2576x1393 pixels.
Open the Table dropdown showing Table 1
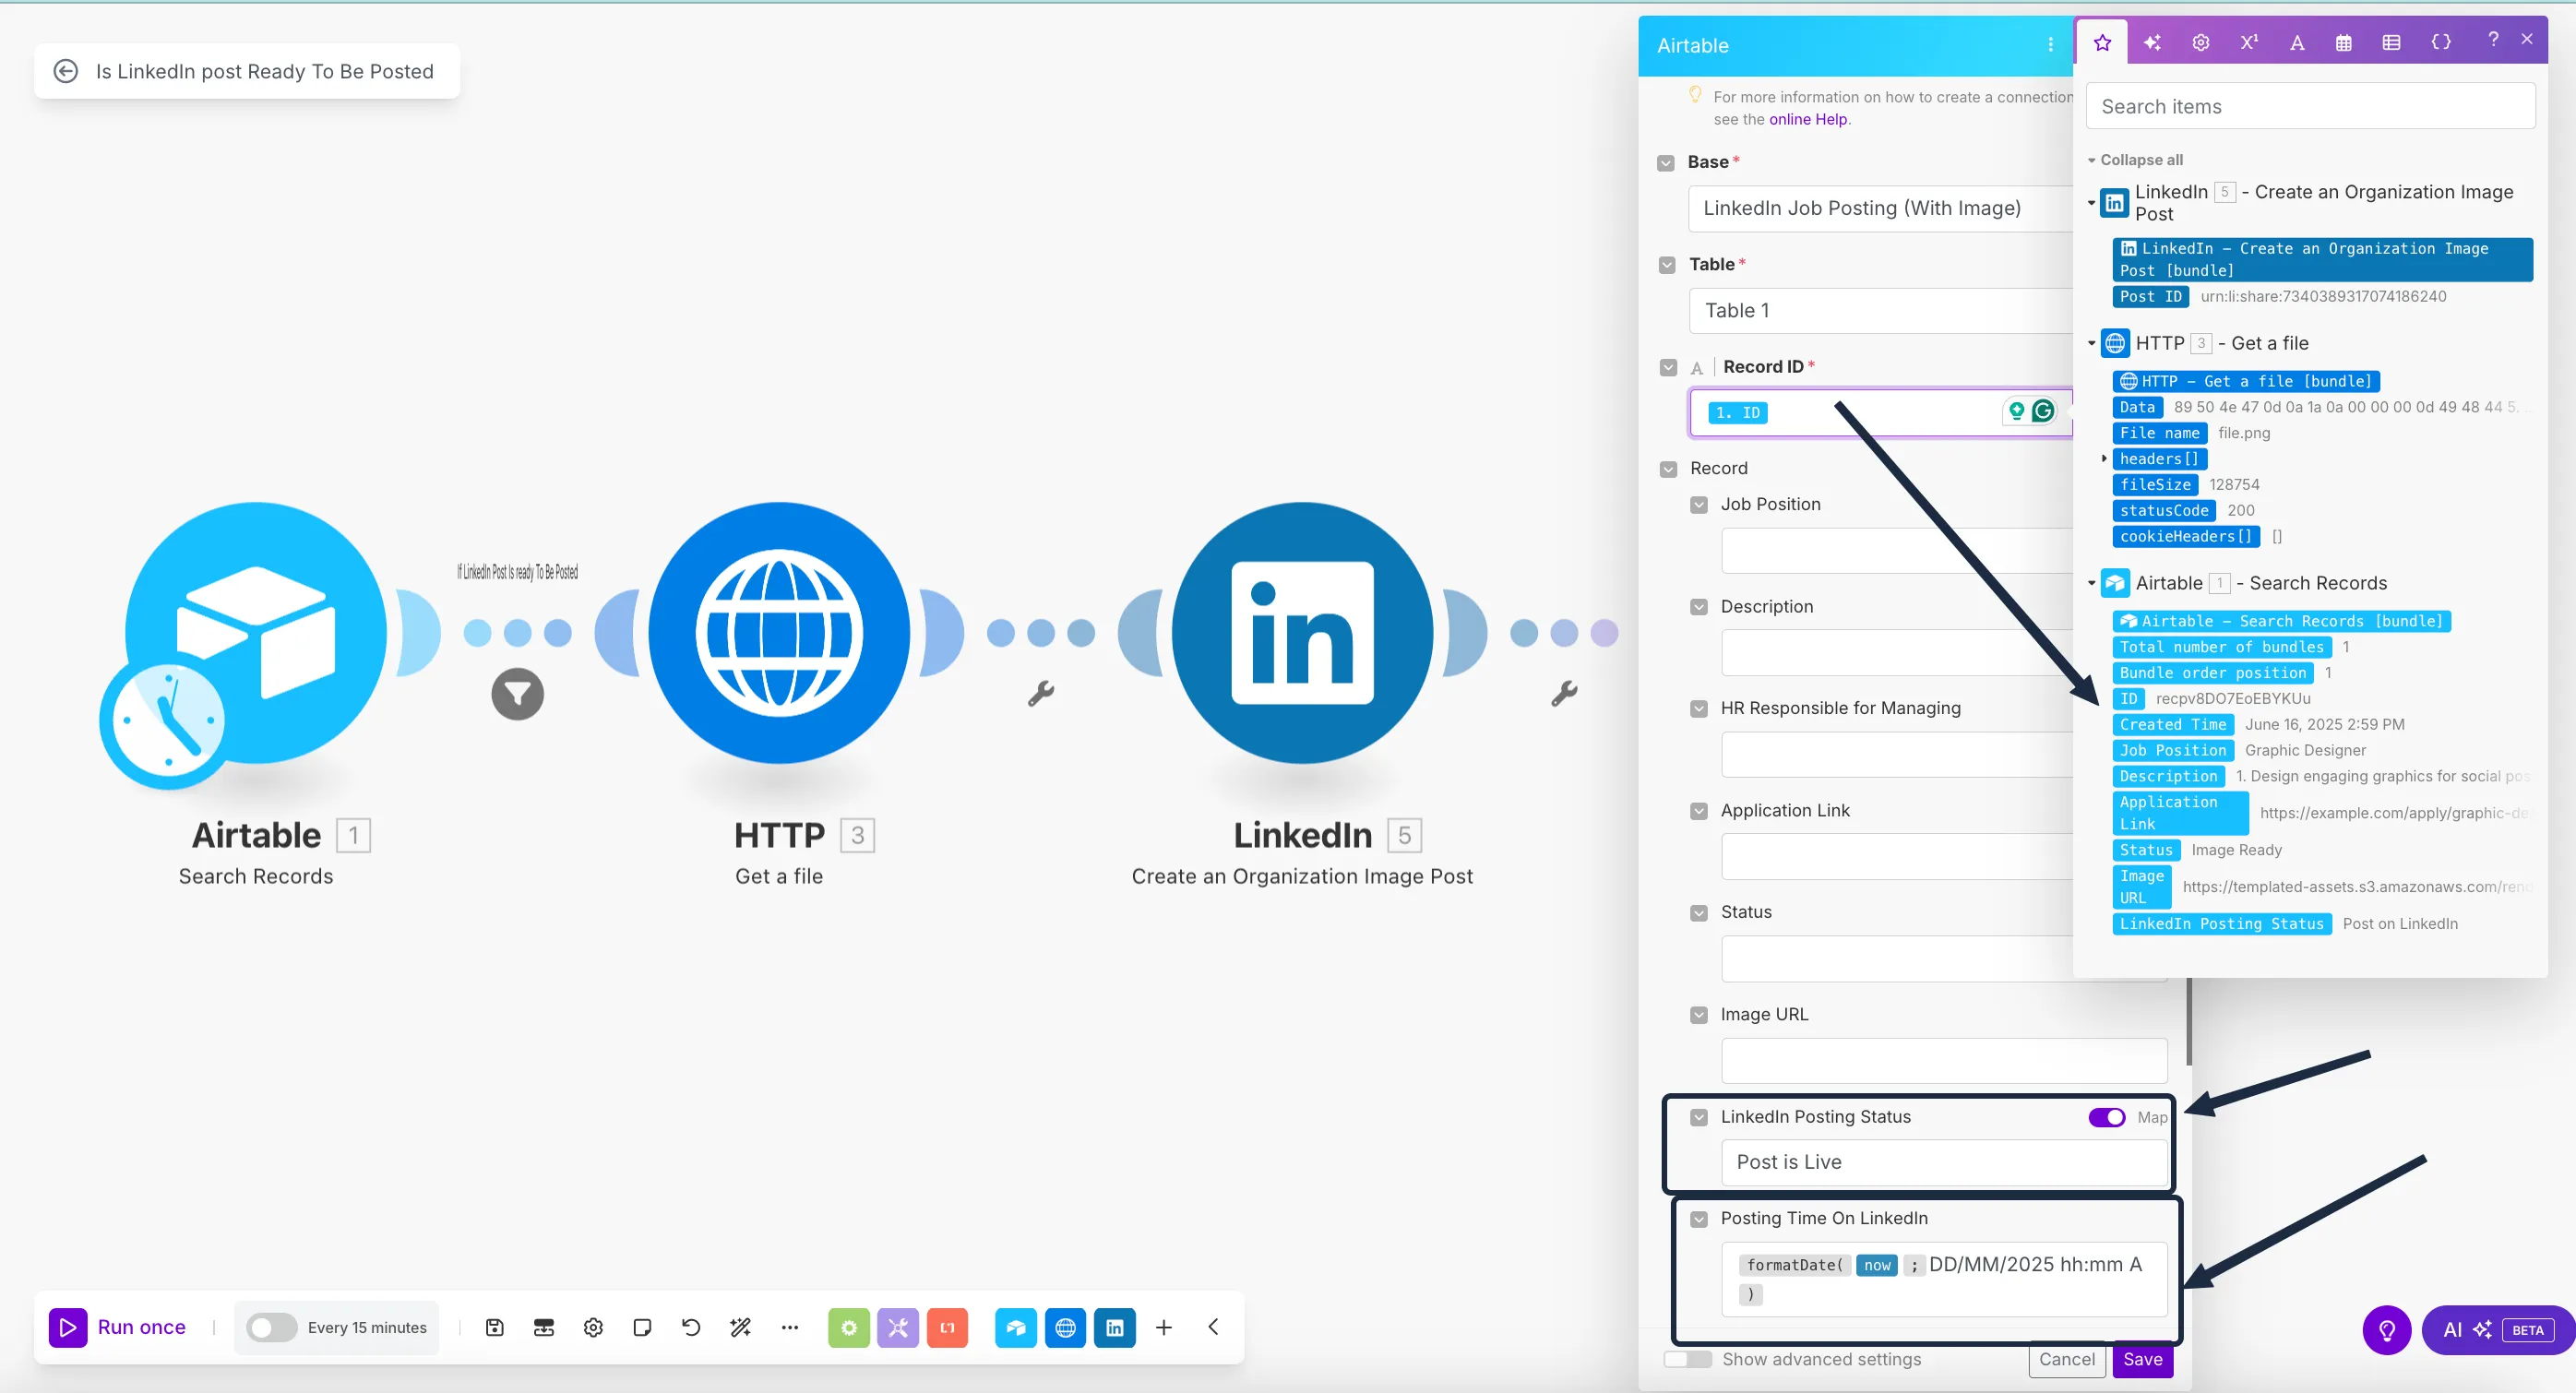(1880, 311)
